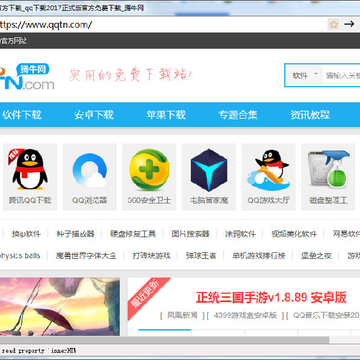Click the status bar error text
The width and height of the screenshot is (360, 360).
pyautogui.click(x=39, y=351)
